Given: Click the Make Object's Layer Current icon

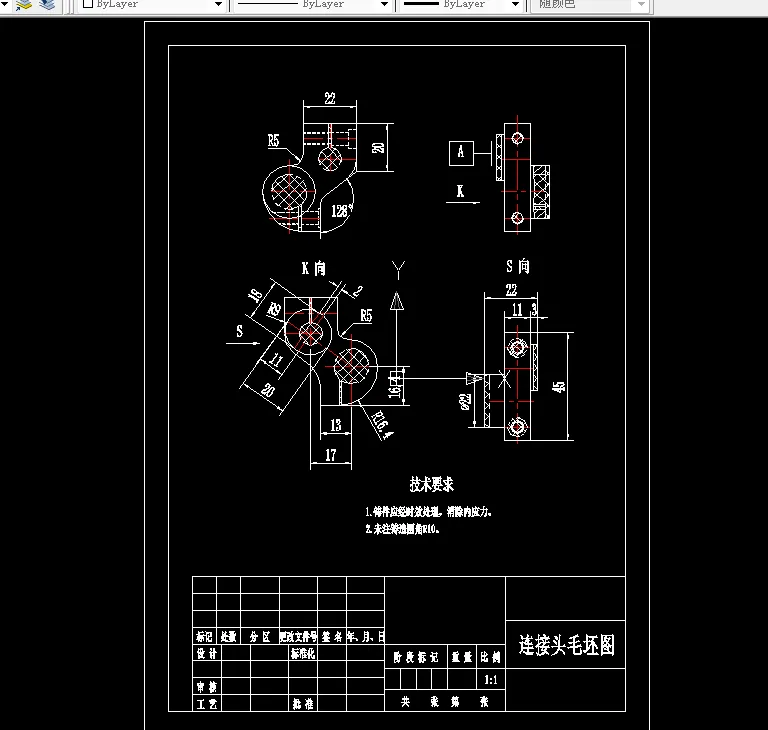Looking at the screenshot, I should [23, 5].
